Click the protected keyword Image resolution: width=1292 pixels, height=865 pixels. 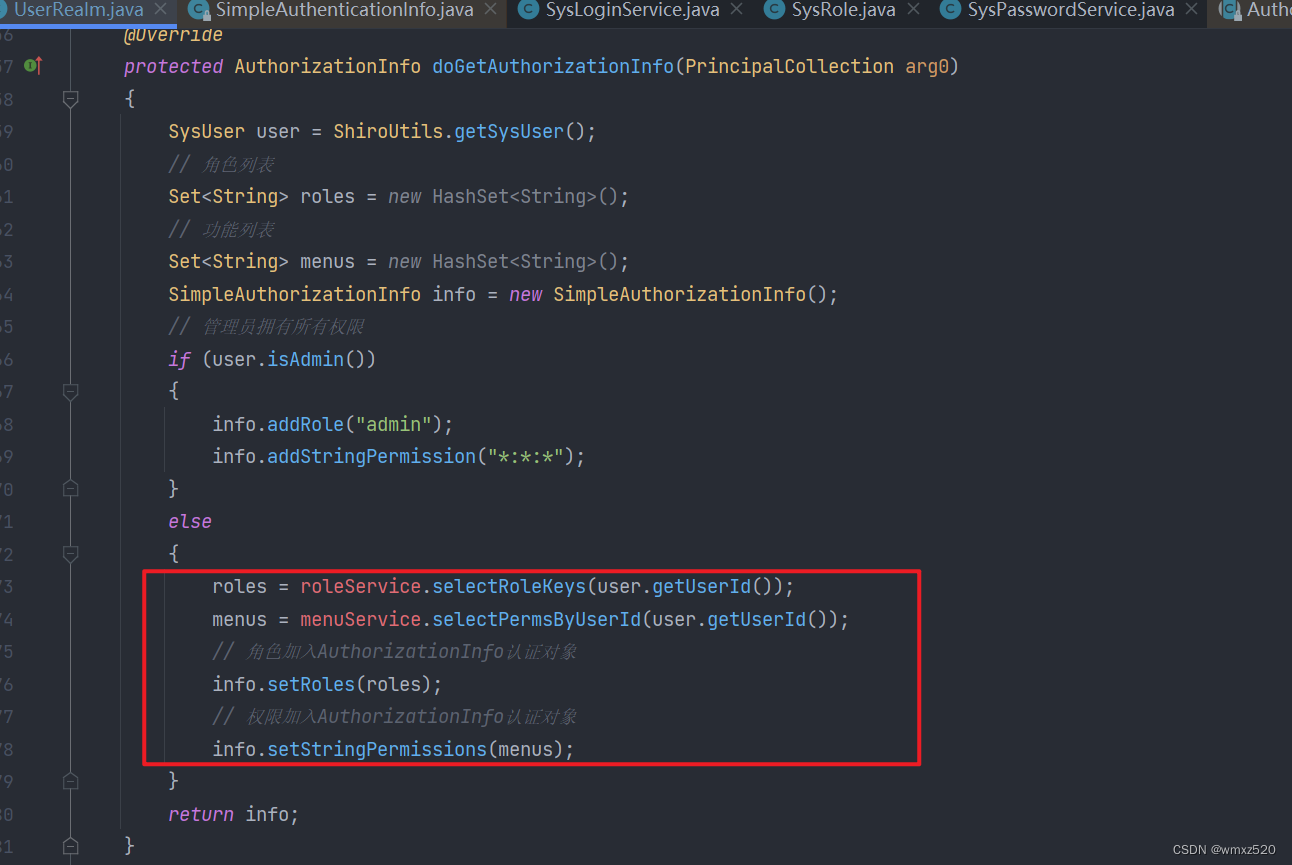173,66
